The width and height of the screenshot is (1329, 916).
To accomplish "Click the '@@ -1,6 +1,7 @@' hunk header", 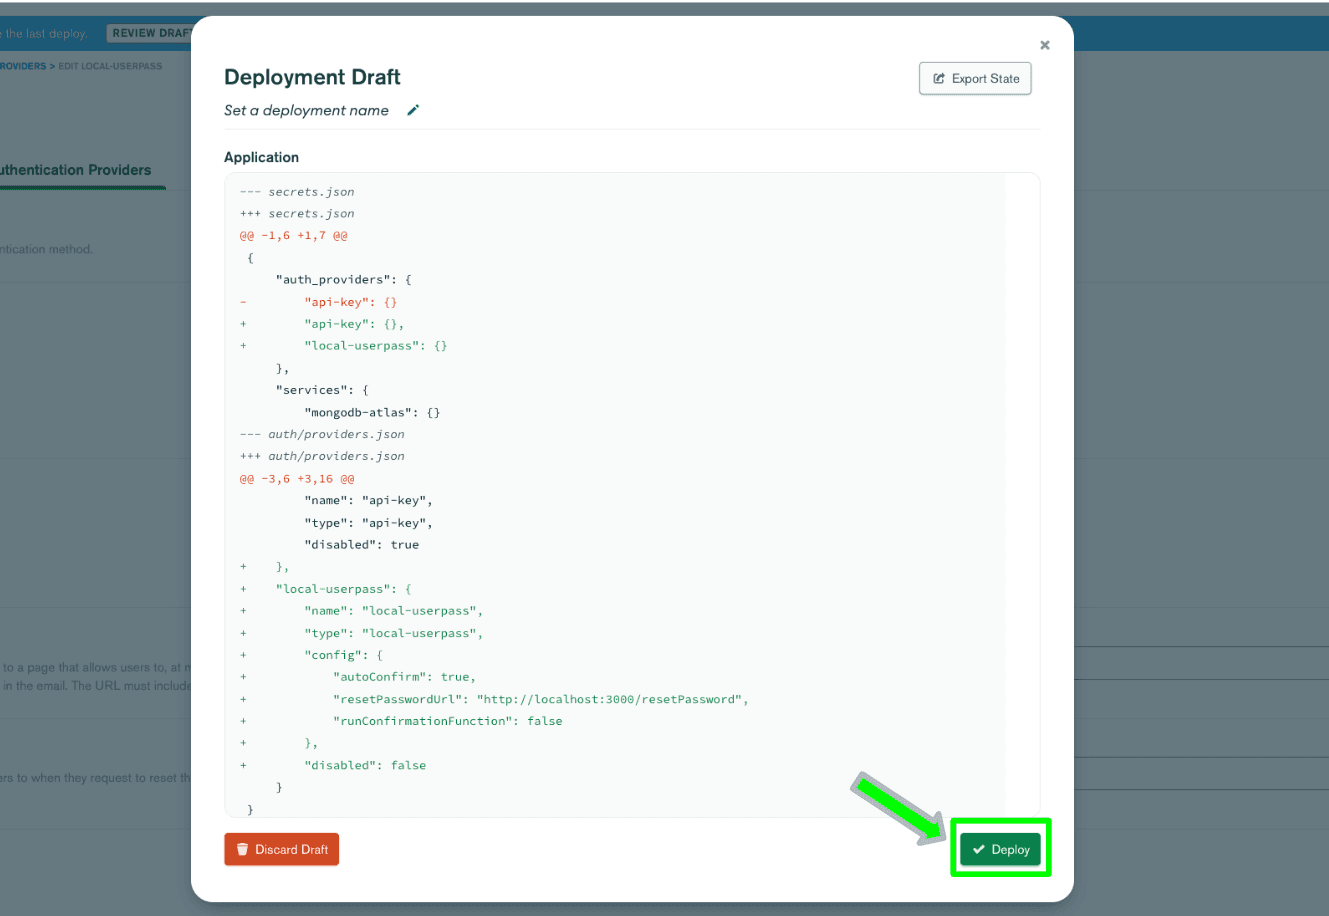I will (293, 236).
